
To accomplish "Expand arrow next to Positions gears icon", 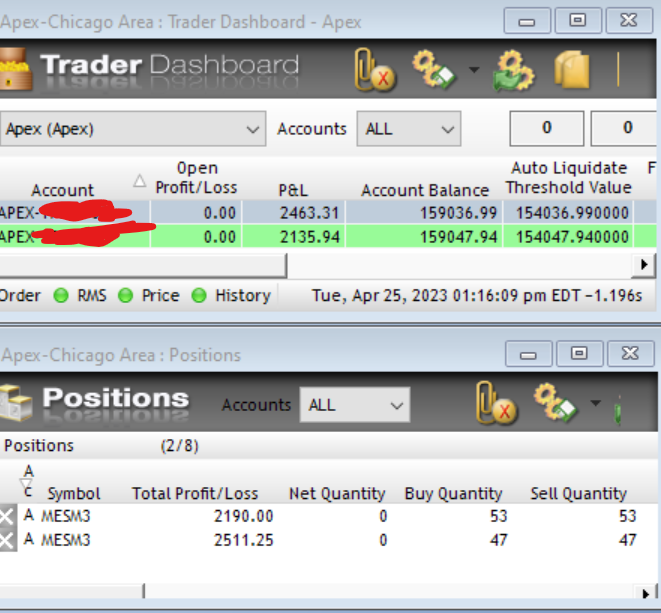I will pos(595,403).
